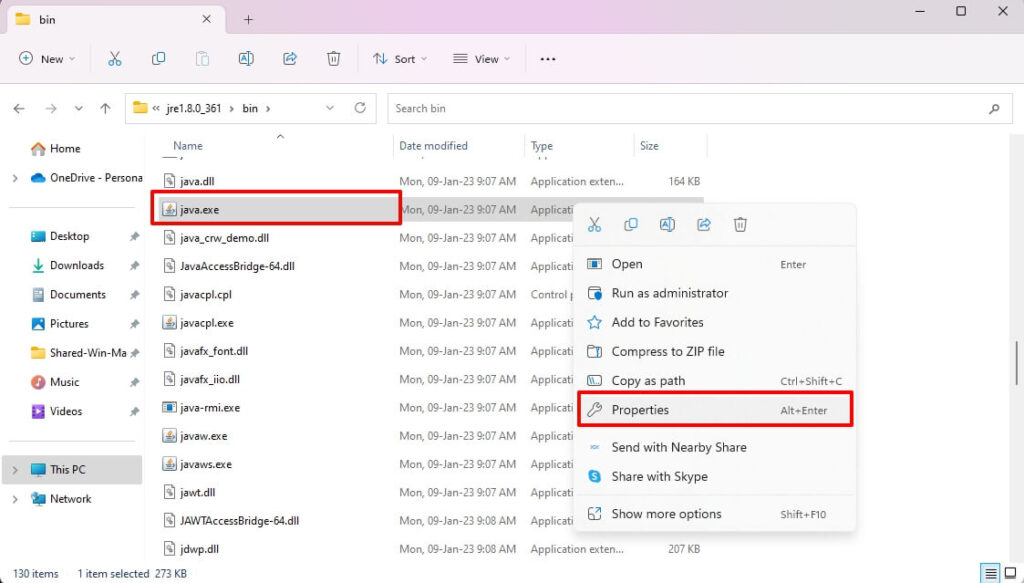Click the search magnifier icon
The height and width of the screenshot is (583, 1024).
993,109
